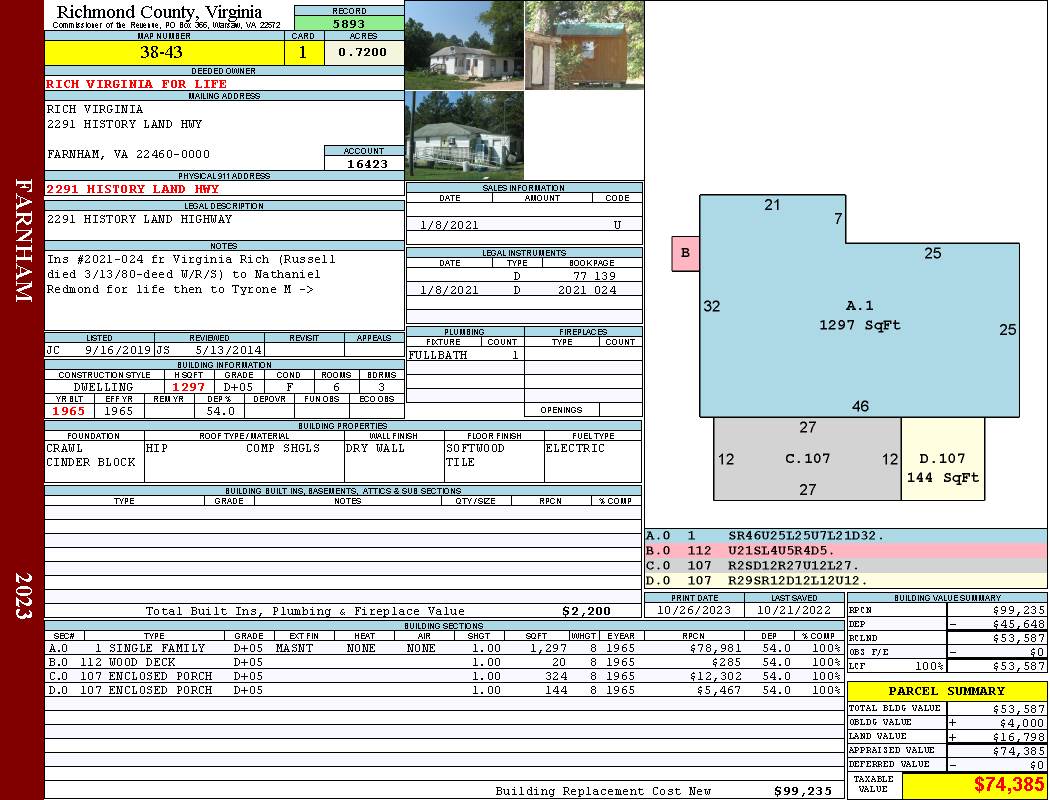Click APPRAISED VALUE $74,385
This screenshot has width=1050, height=800.
pyautogui.click(x=1019, y=751)
